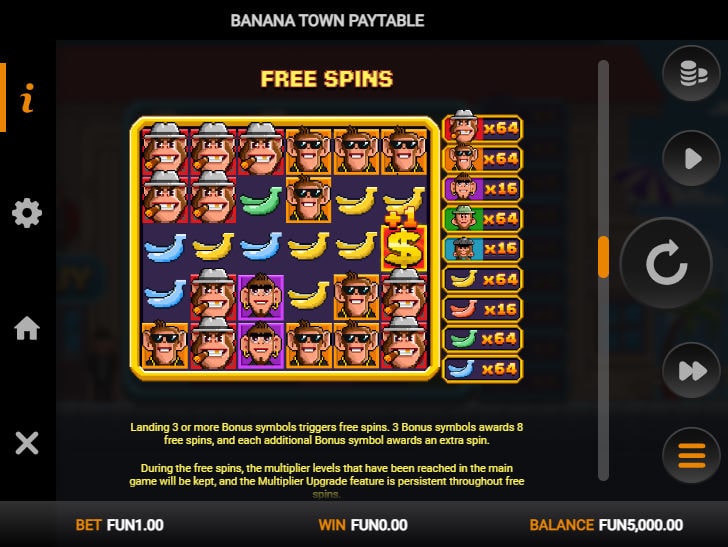Start autoplay with the play button
728x547 pixels.
(x=691, y=159)
